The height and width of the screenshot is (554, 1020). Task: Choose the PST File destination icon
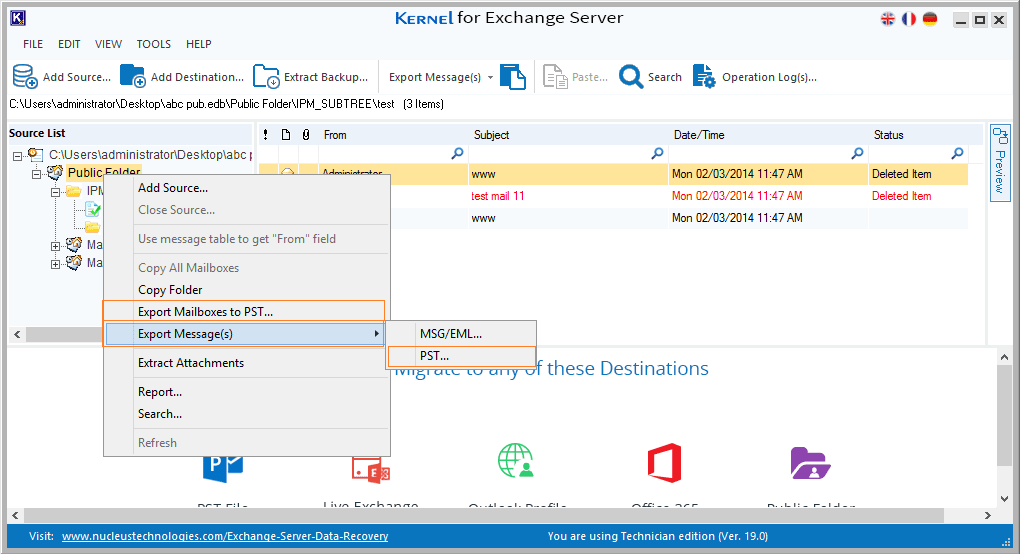pos(223,469)
